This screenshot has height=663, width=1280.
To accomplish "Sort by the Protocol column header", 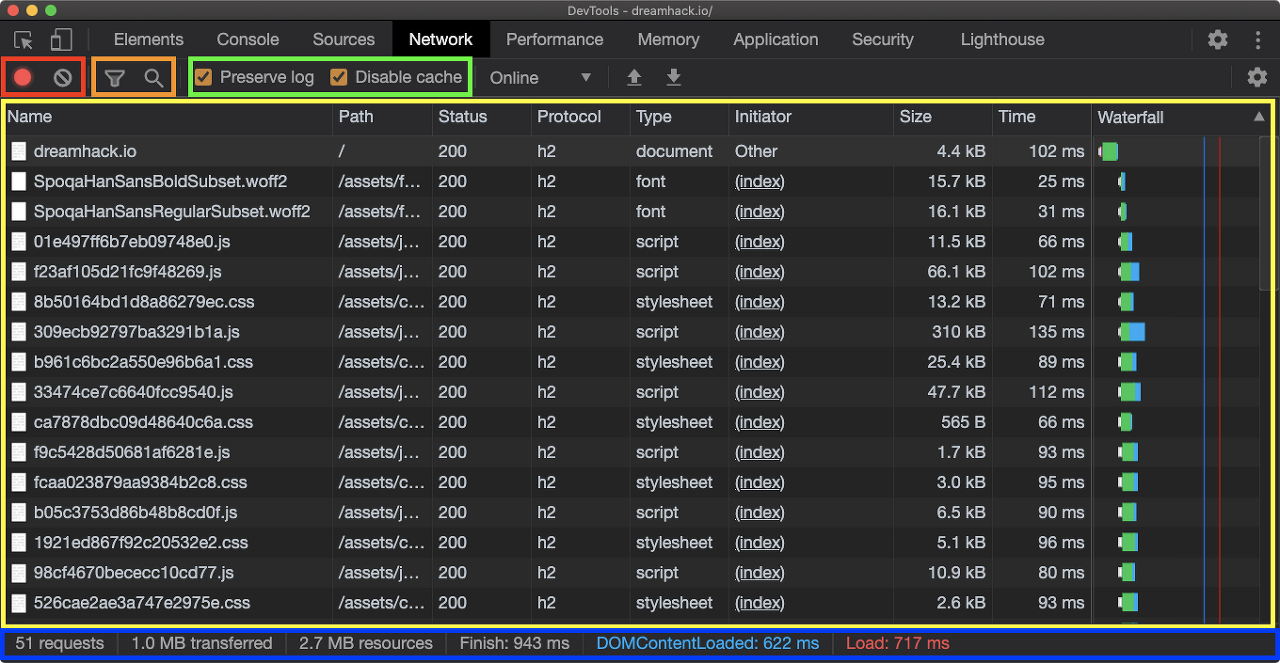I will (x=580, y=117).
